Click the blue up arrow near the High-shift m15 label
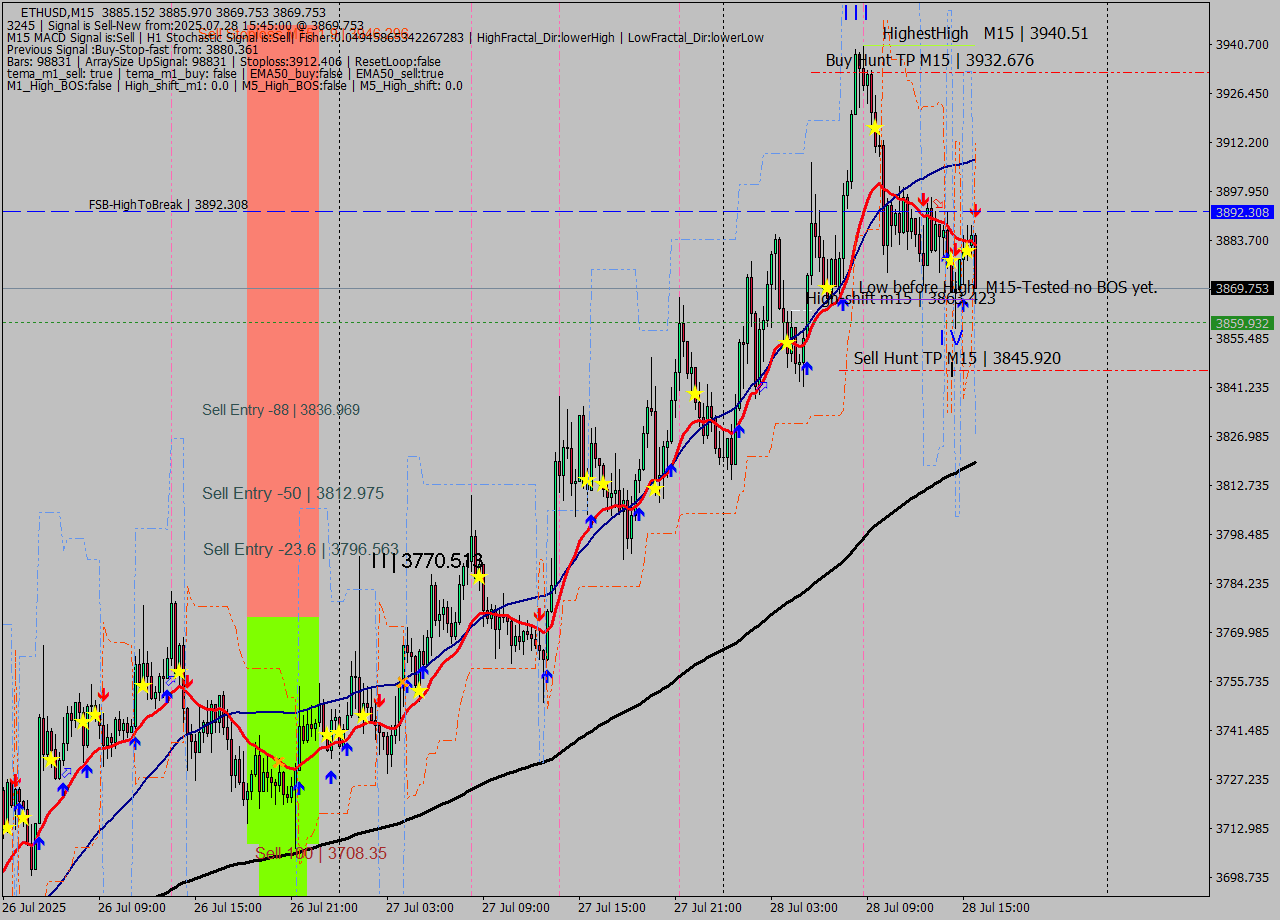This screenshot has width=1280, height=920. point(962,304)
